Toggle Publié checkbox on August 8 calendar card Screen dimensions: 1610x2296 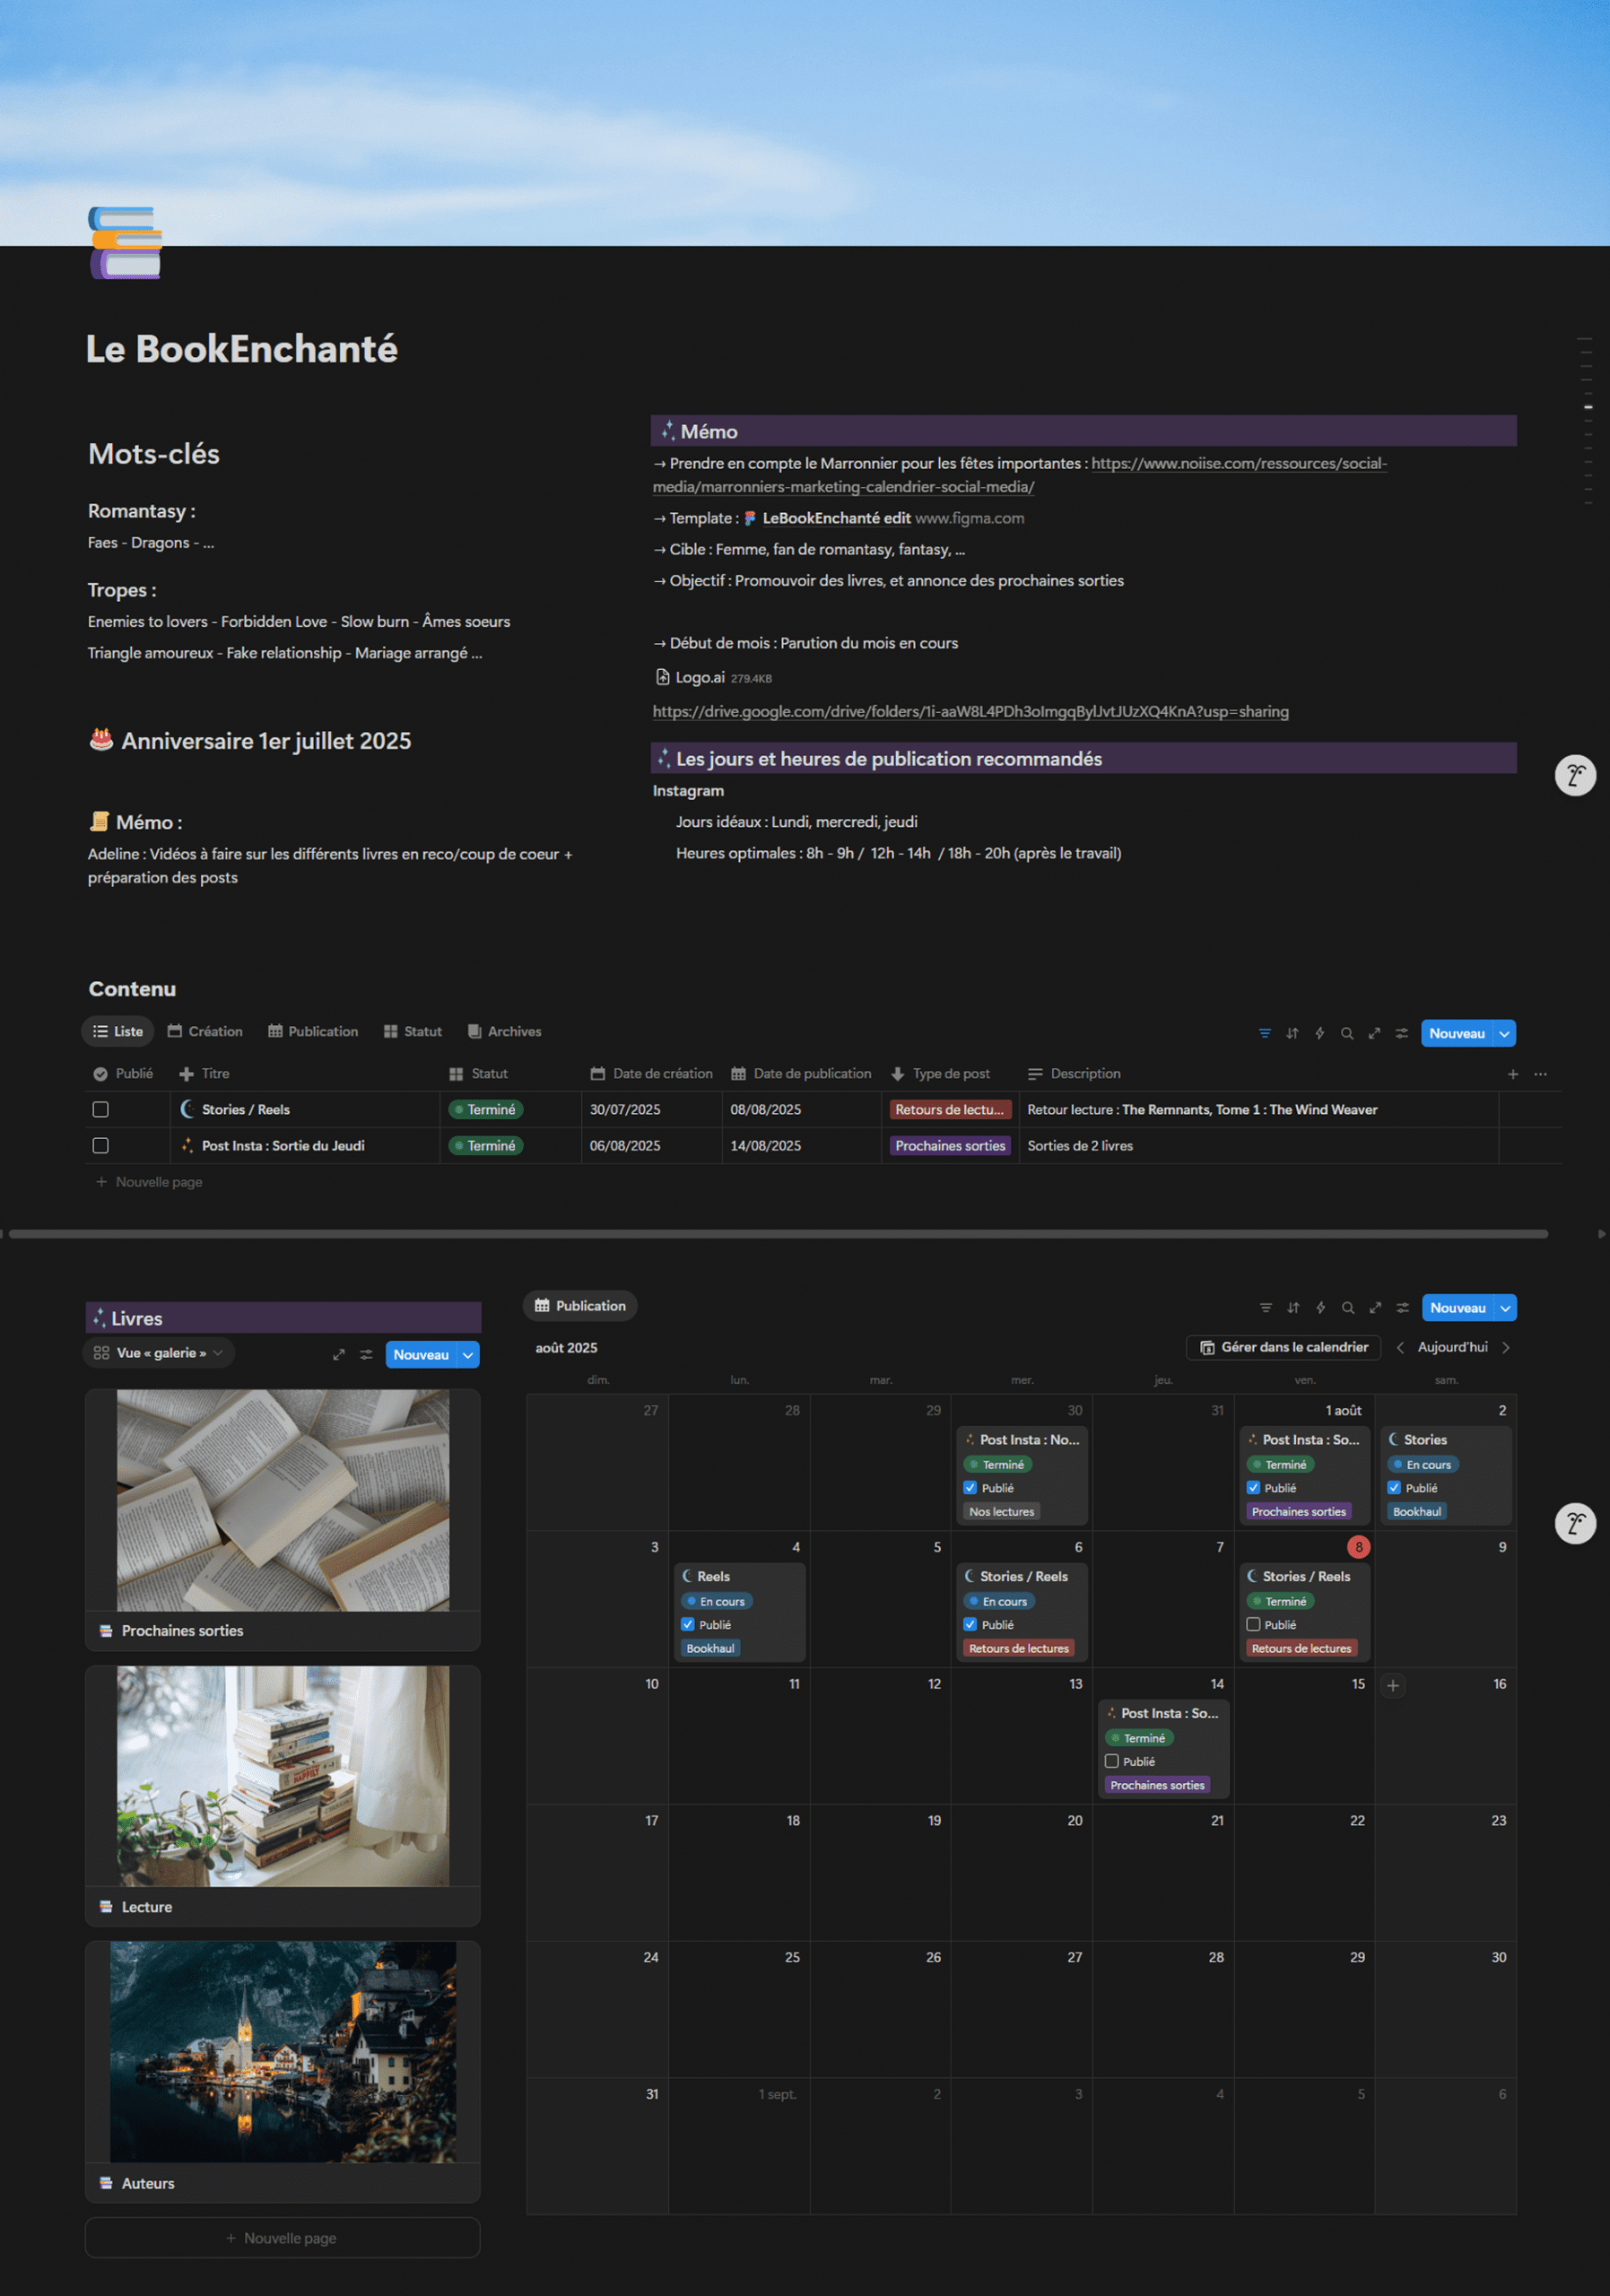pyautogui.click(x=1253, y=1624)
